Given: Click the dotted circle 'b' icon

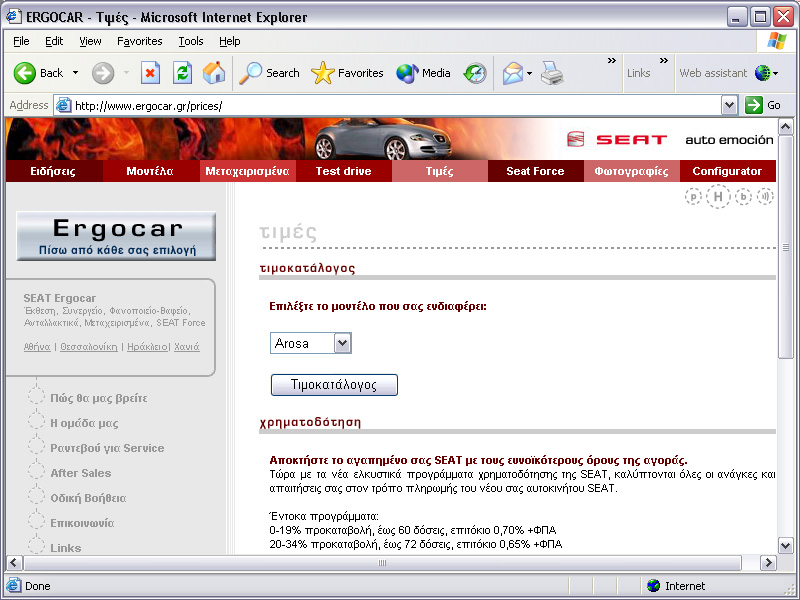Looking at the screenshot, I should click(743, 196).
